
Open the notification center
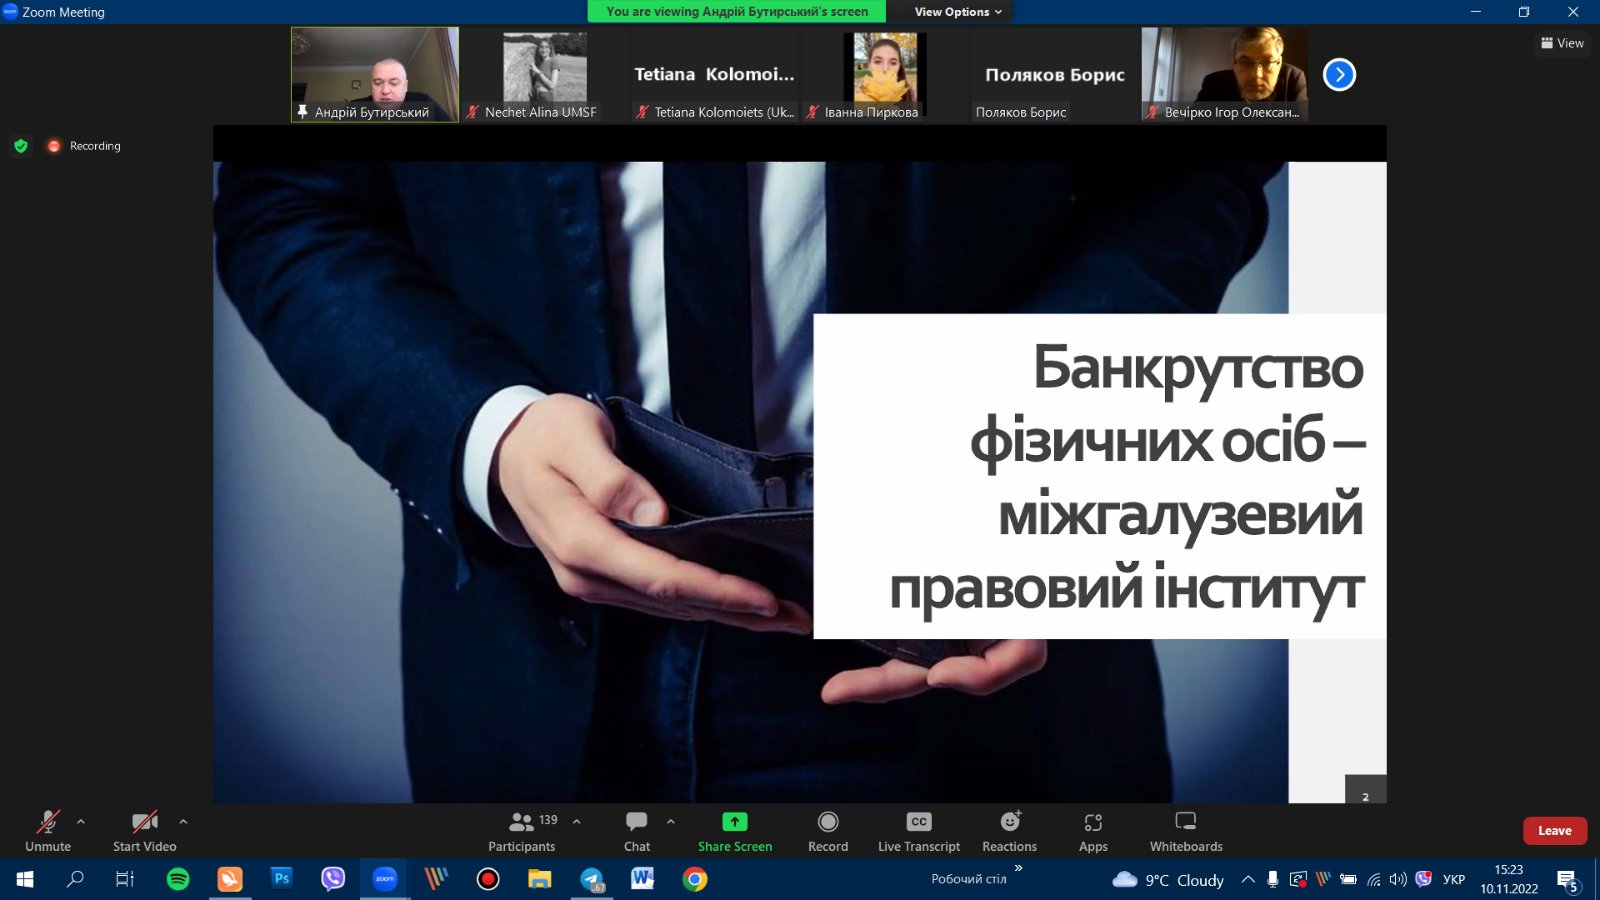1567,880
